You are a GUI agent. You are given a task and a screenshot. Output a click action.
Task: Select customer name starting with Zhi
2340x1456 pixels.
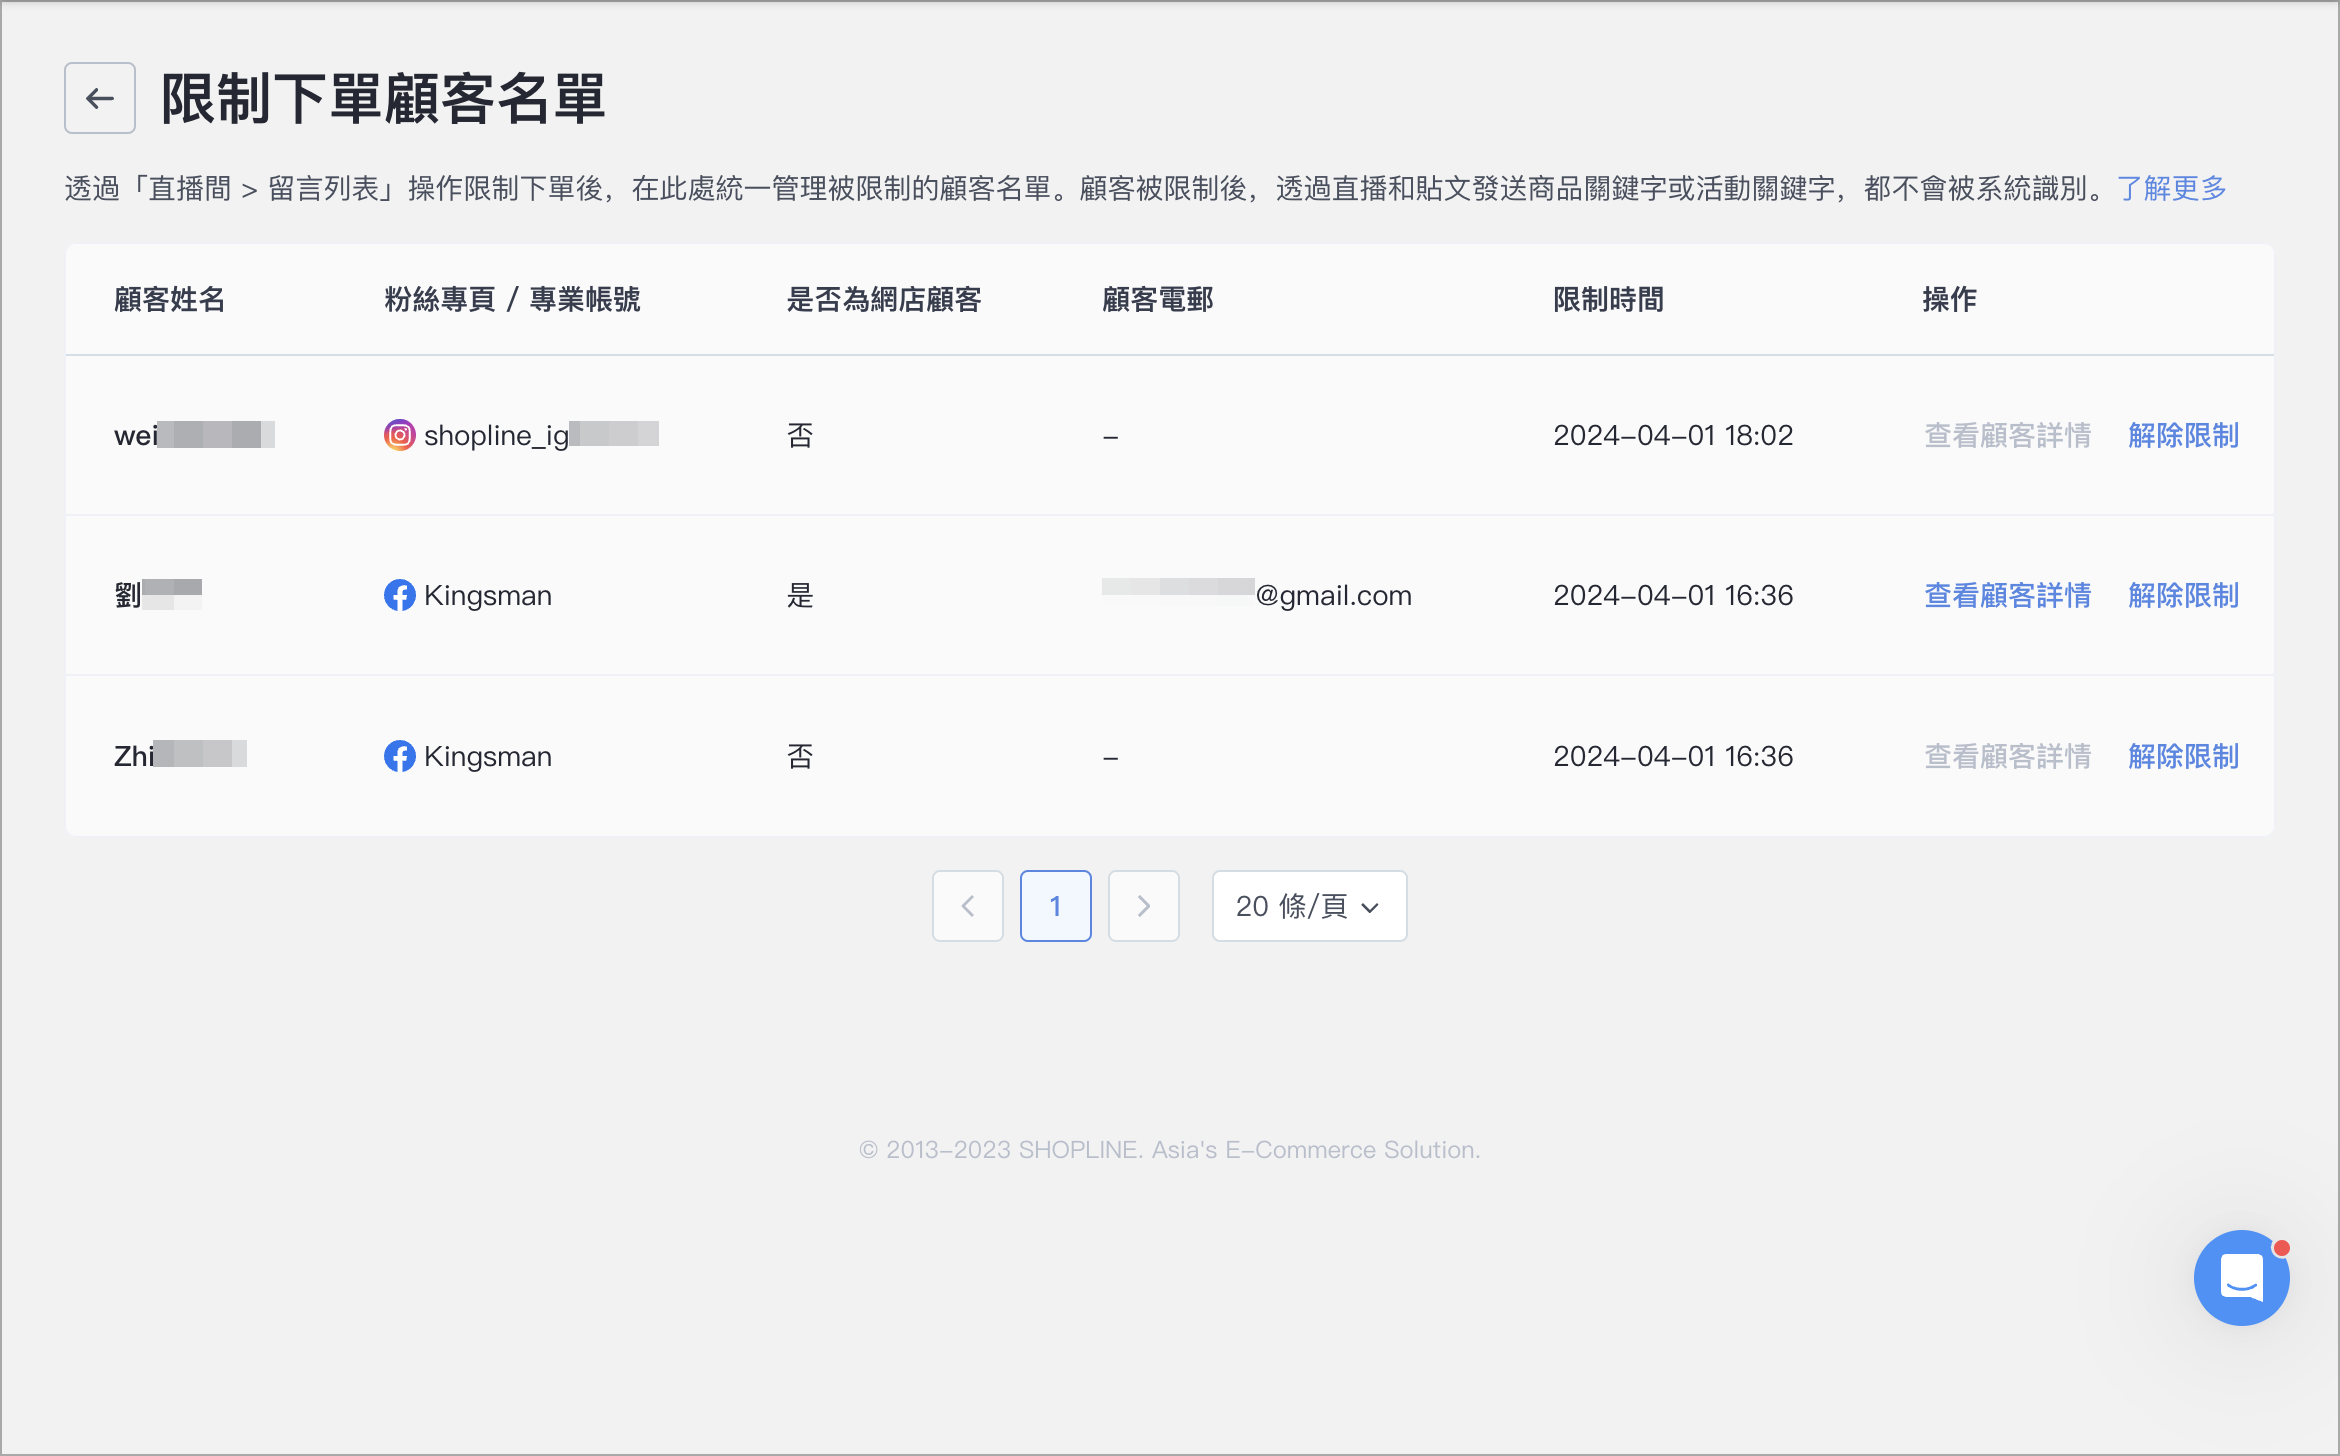pos(180,755)
